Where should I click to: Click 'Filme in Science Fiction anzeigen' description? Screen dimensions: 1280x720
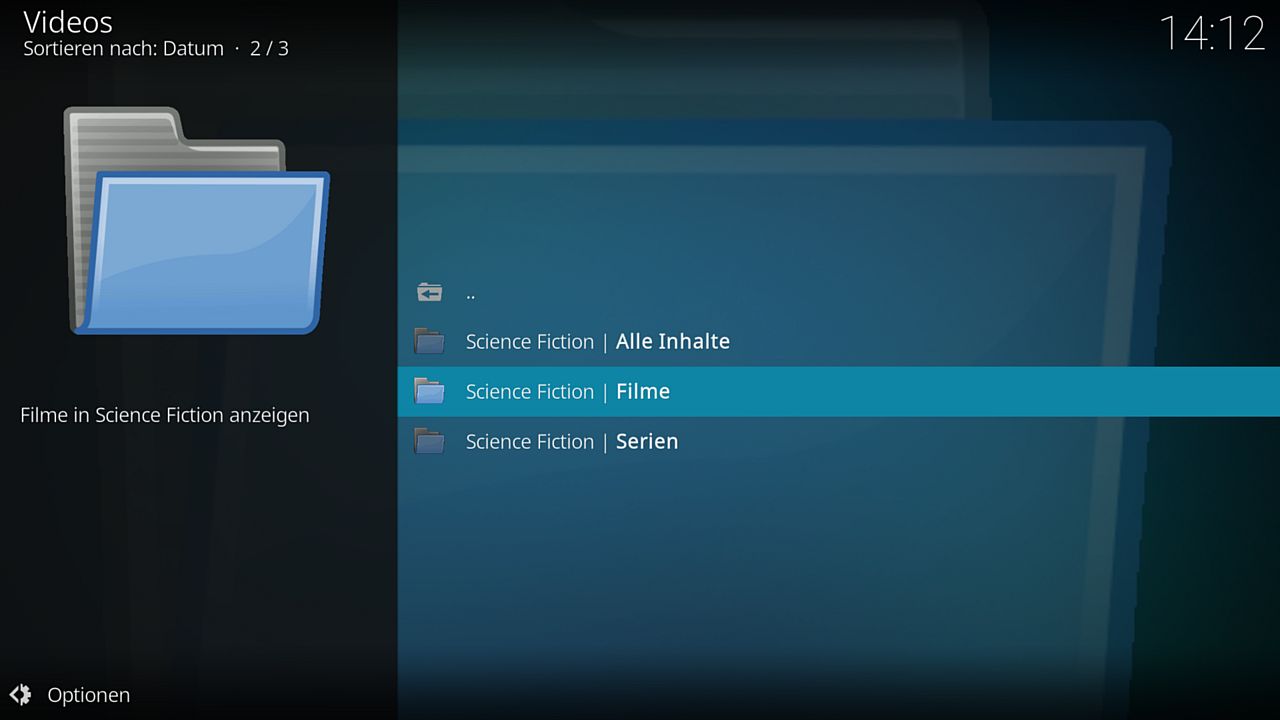pyautogui.click(x=165, y=415)
